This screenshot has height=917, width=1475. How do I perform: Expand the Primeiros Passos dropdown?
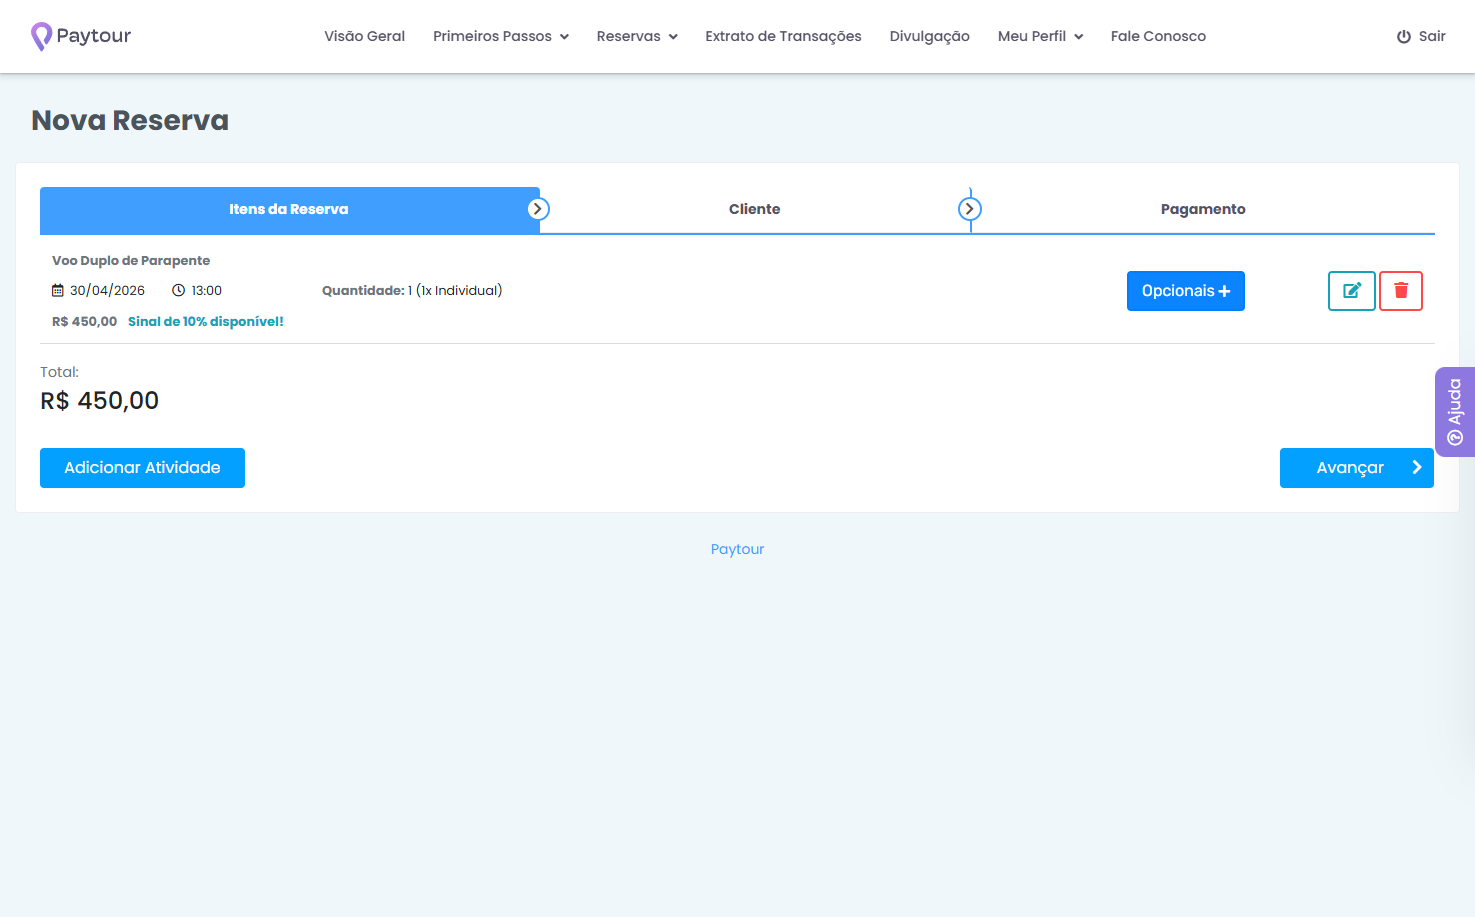pos(501,36)
